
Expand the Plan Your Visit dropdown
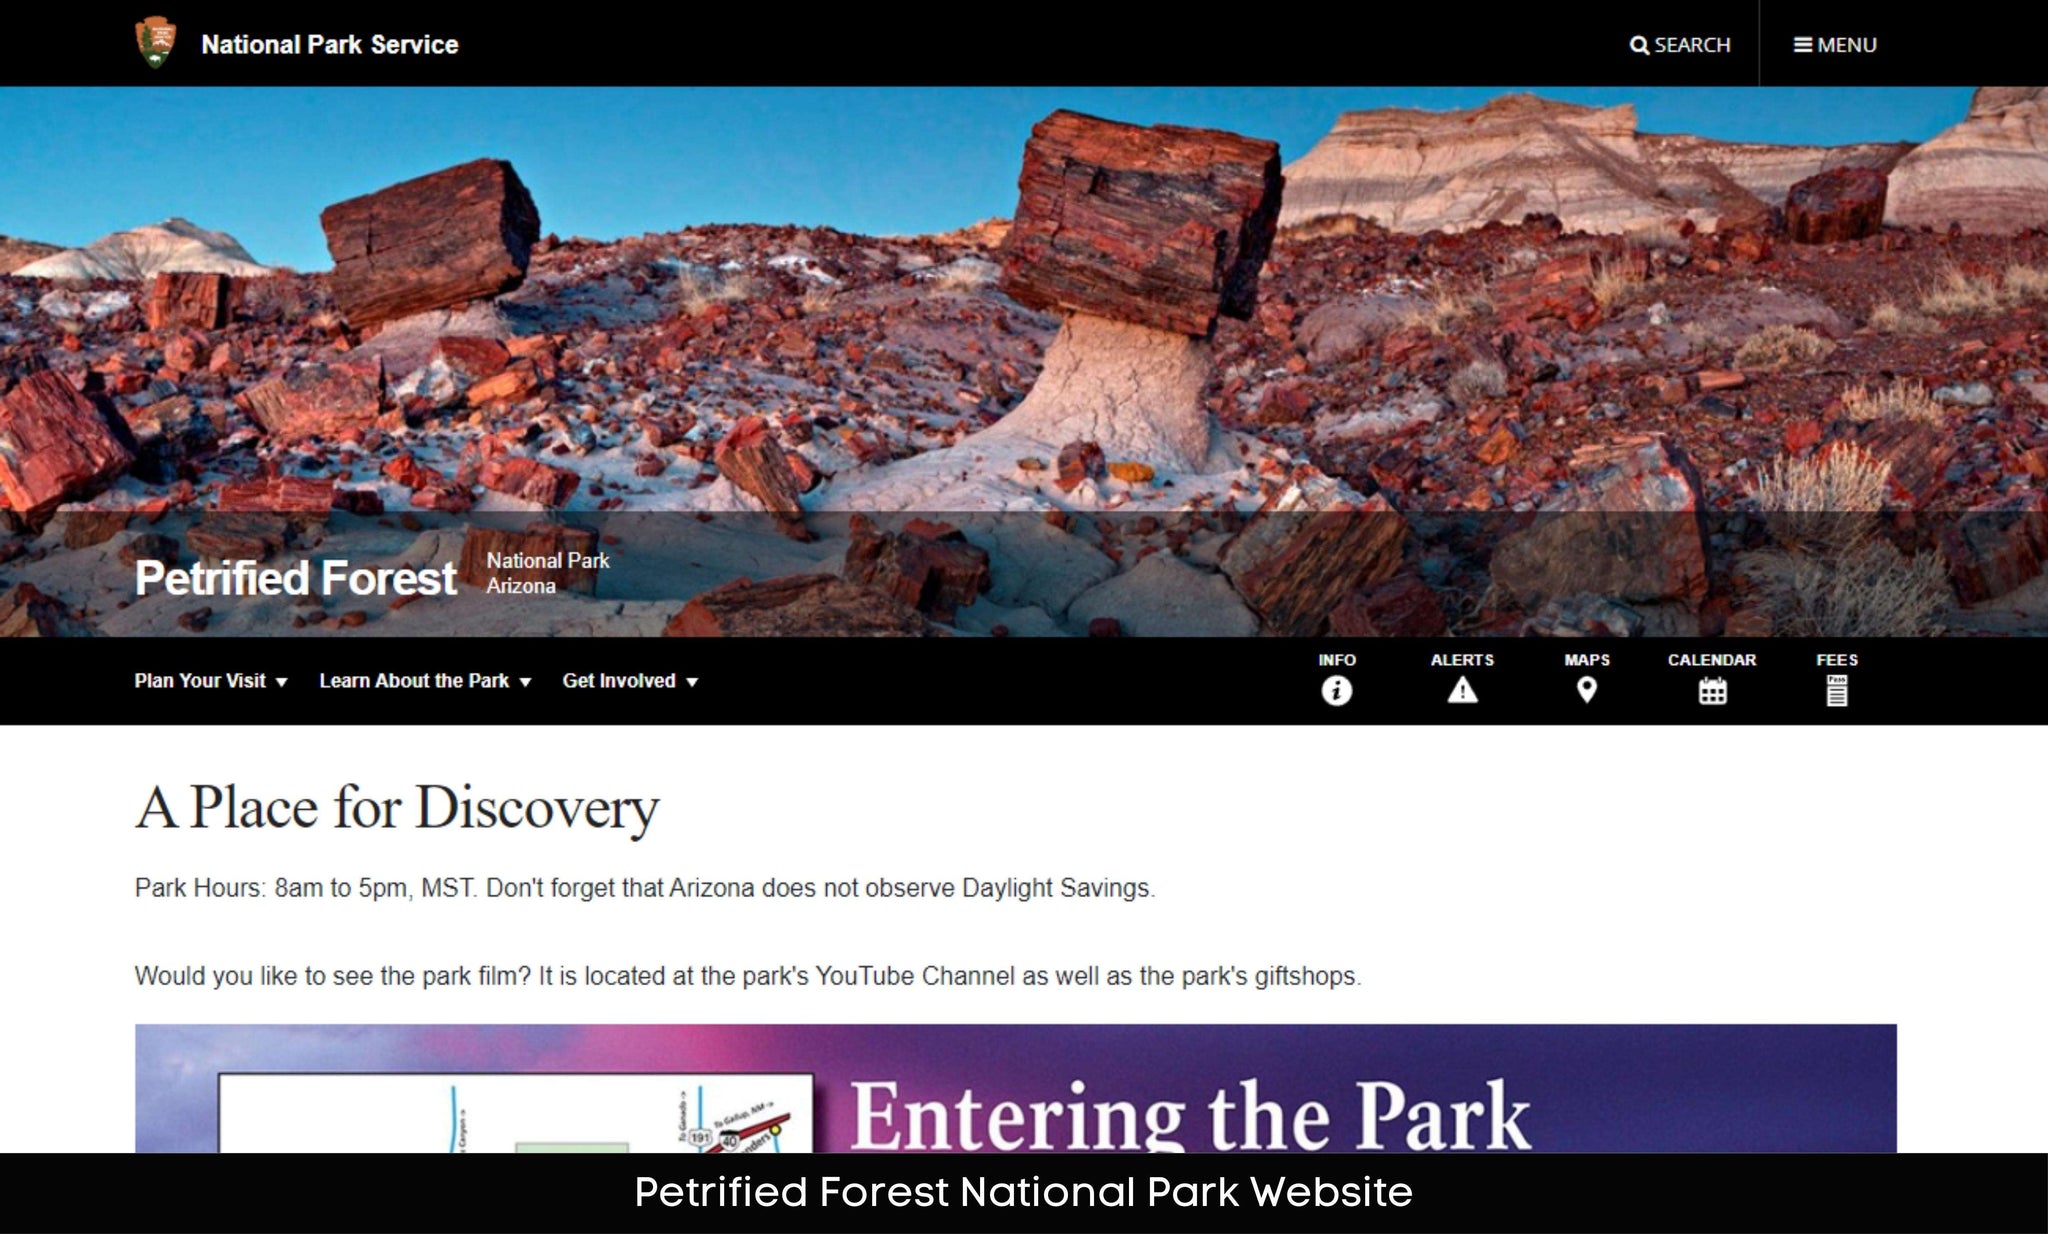pos(211,681)
